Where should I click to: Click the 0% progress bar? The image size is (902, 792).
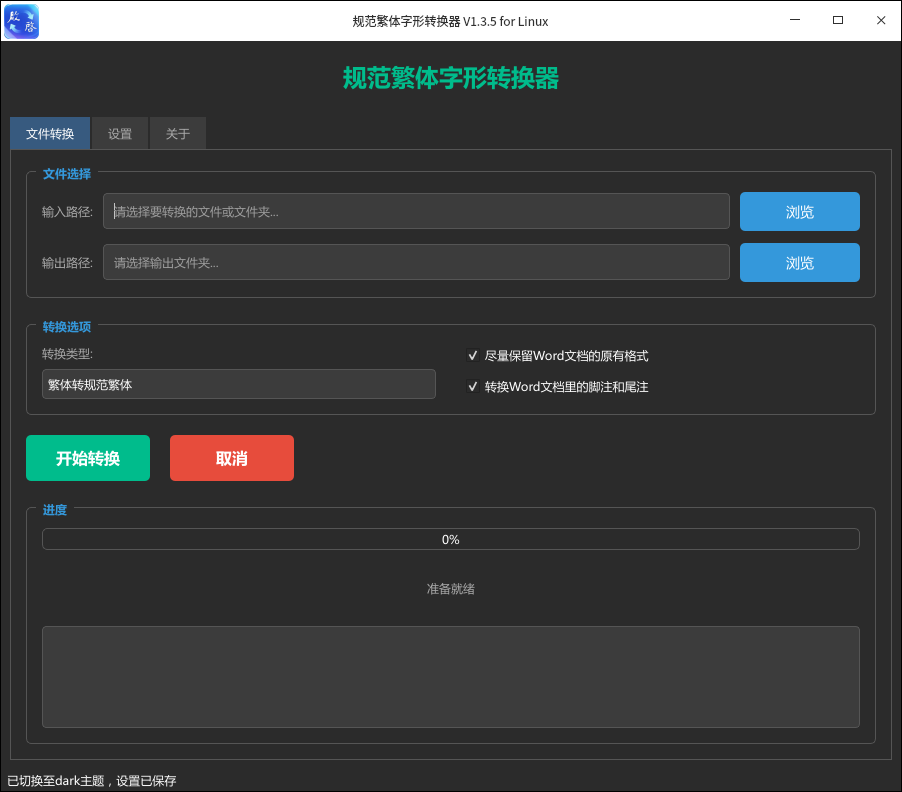point(451,540)
